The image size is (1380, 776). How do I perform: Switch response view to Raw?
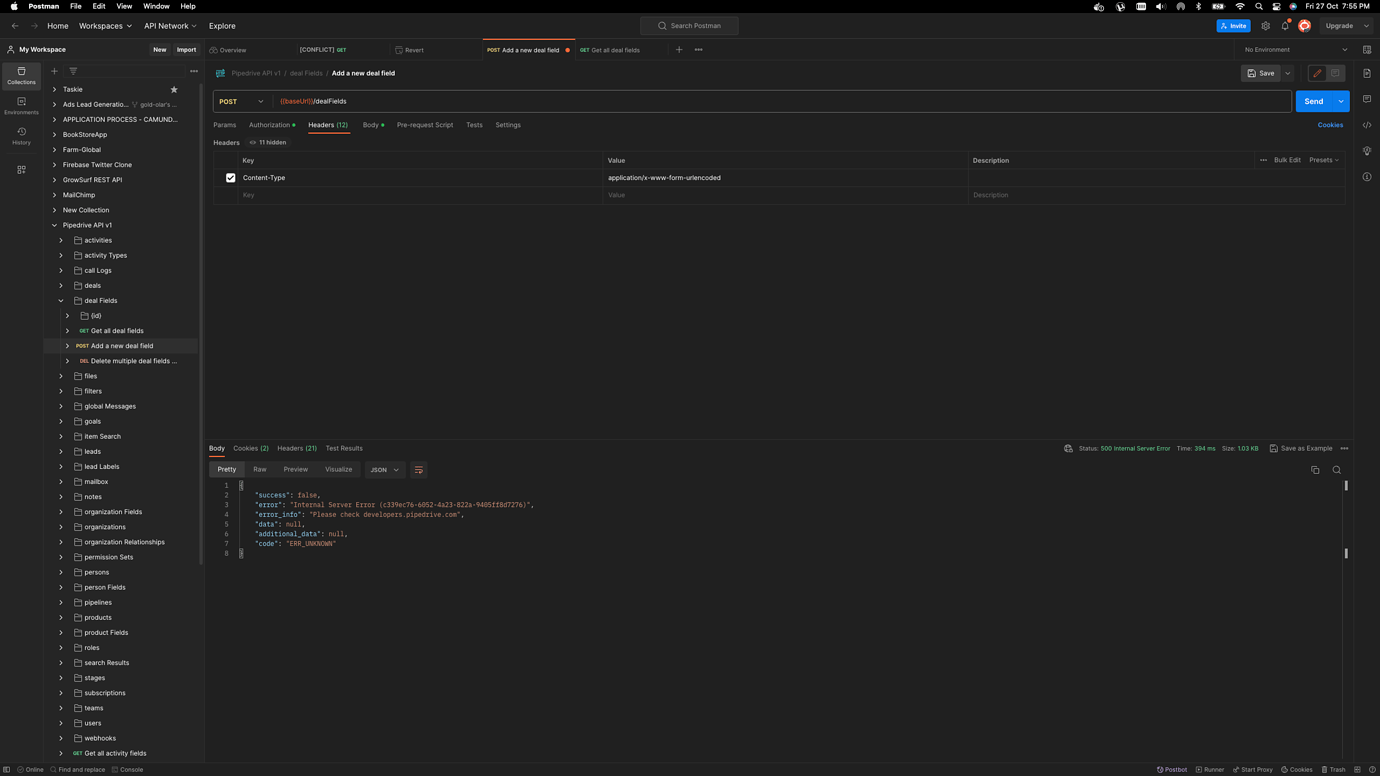point(260,470)
